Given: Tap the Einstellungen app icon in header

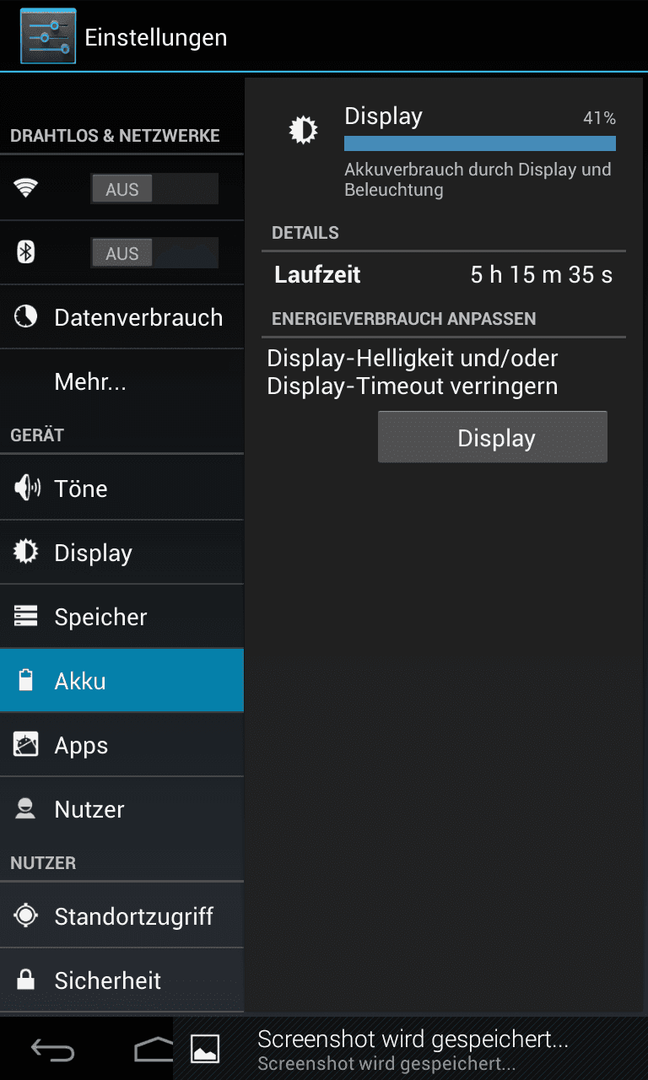Looking at the screenshot, I should (48, 37).
